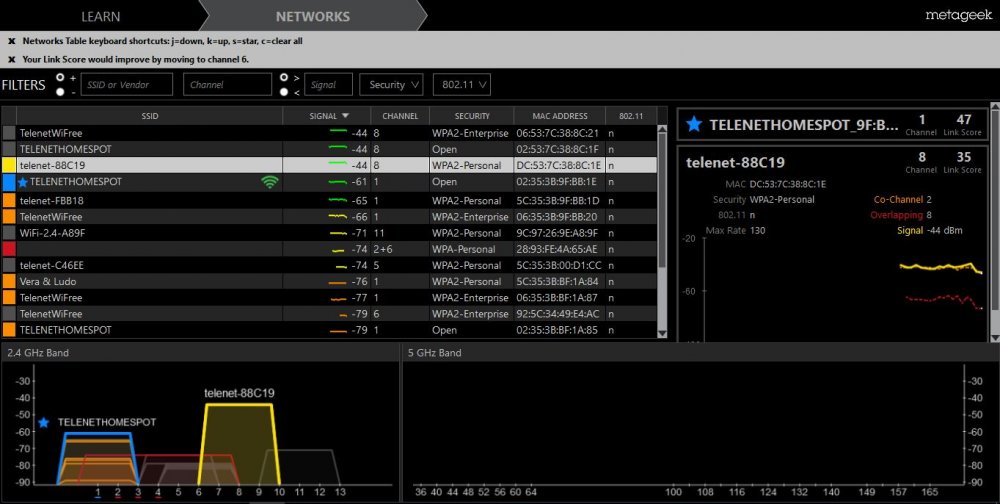The height and width of the screenshot is (504, 1000).
Task: Click the telenet-88C19 title in details panel
Action: coord(735,162)
